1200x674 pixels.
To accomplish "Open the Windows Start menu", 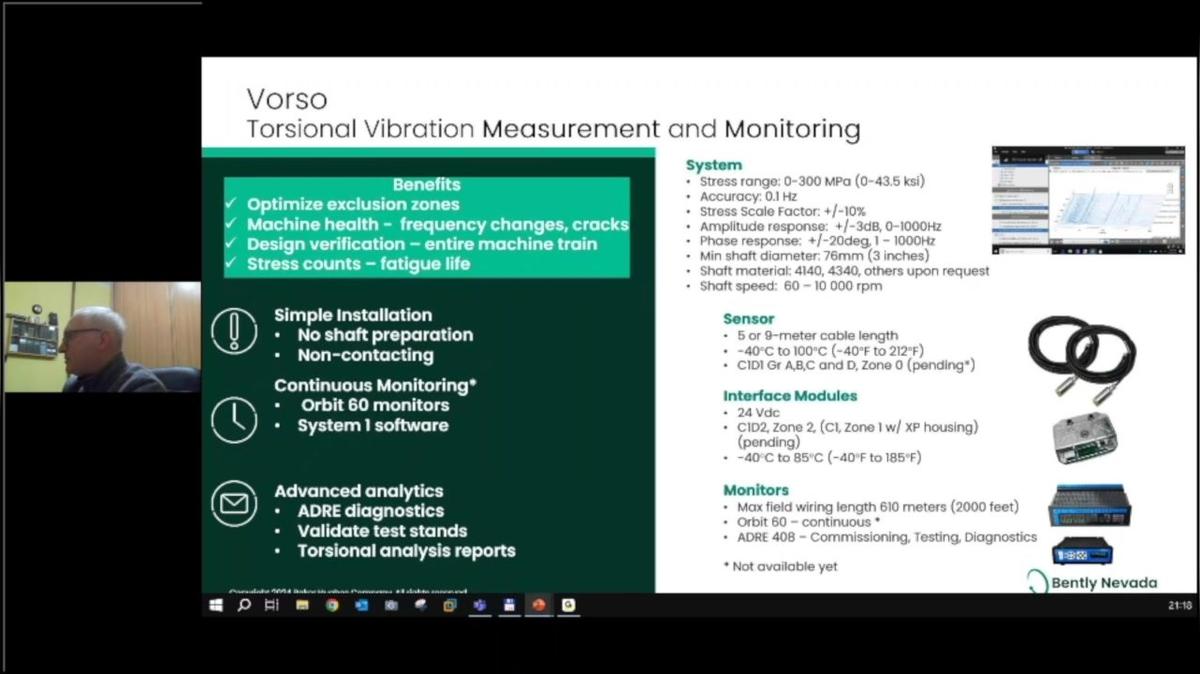I will [215, 605].
